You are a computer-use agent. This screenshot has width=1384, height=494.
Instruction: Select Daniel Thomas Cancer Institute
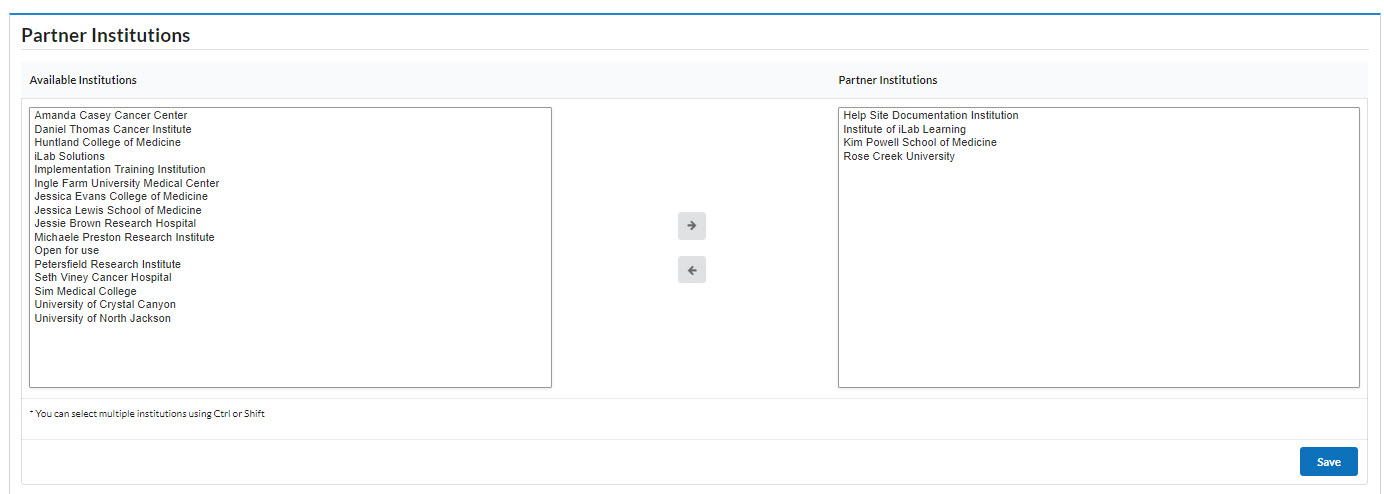pos(113,129)
